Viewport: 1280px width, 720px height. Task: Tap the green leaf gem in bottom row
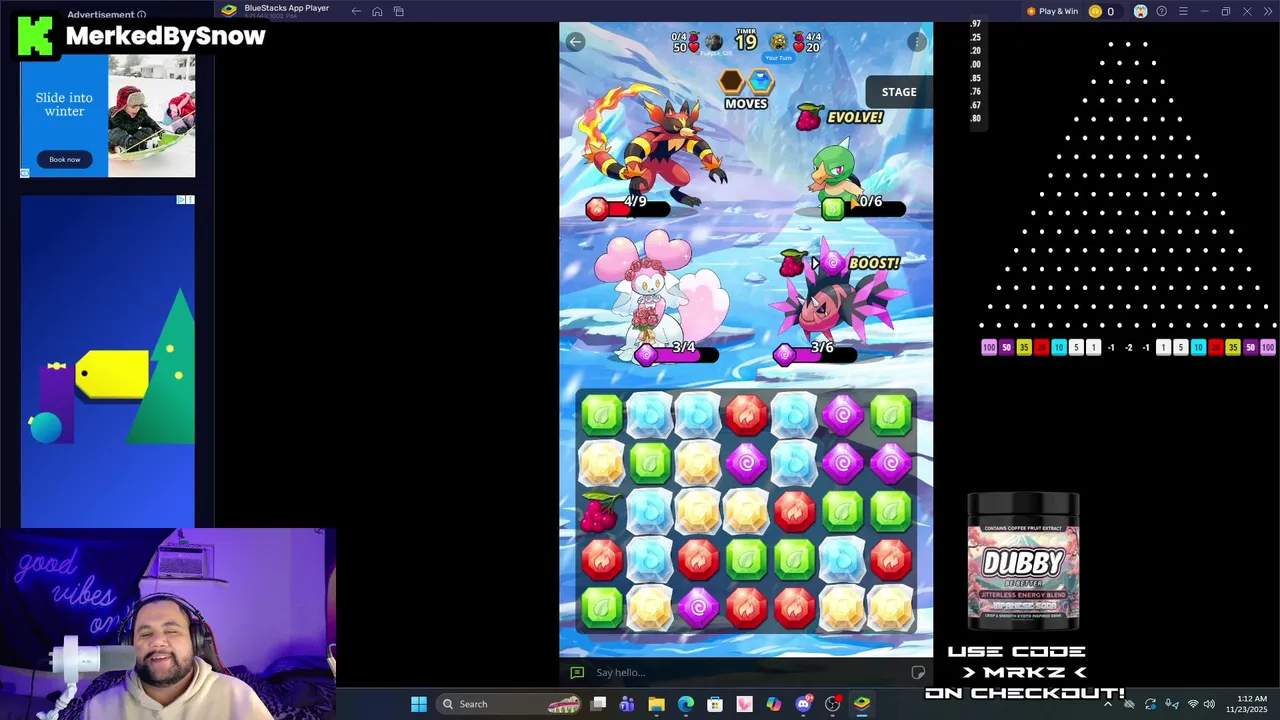click(x=602, y=607)
